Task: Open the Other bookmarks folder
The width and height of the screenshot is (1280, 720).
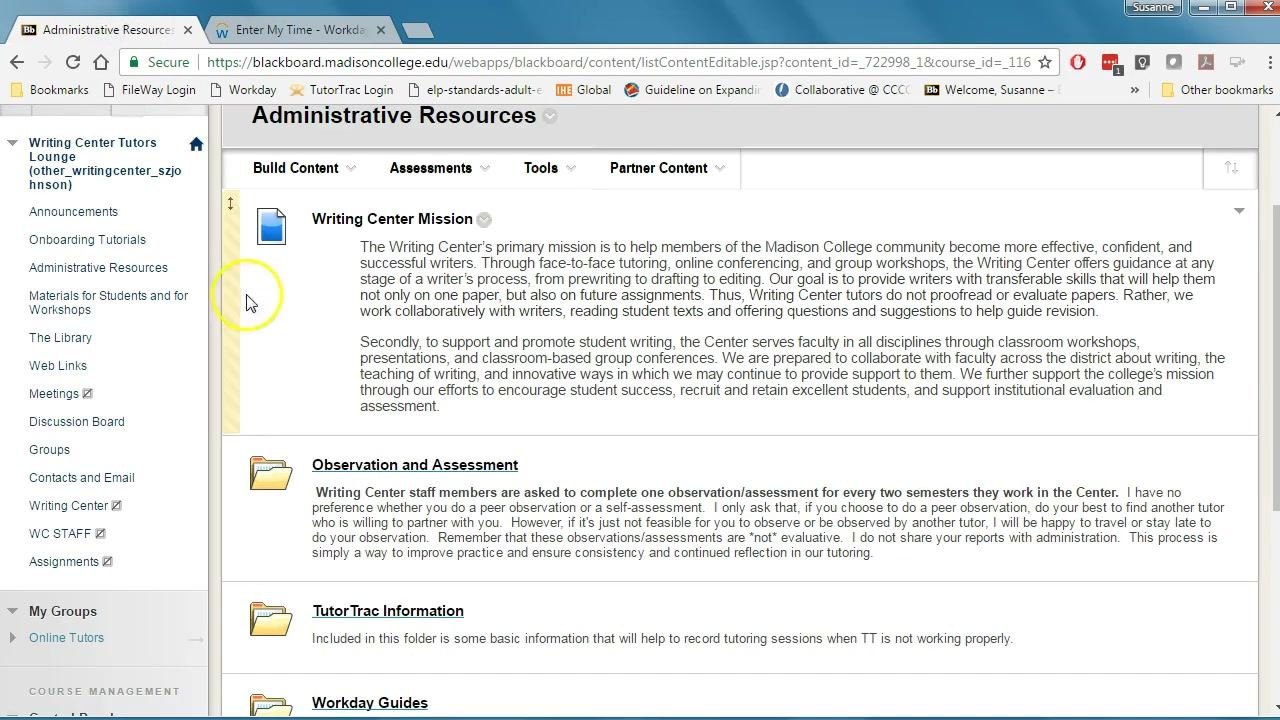Action: (x=1217, y=90)
